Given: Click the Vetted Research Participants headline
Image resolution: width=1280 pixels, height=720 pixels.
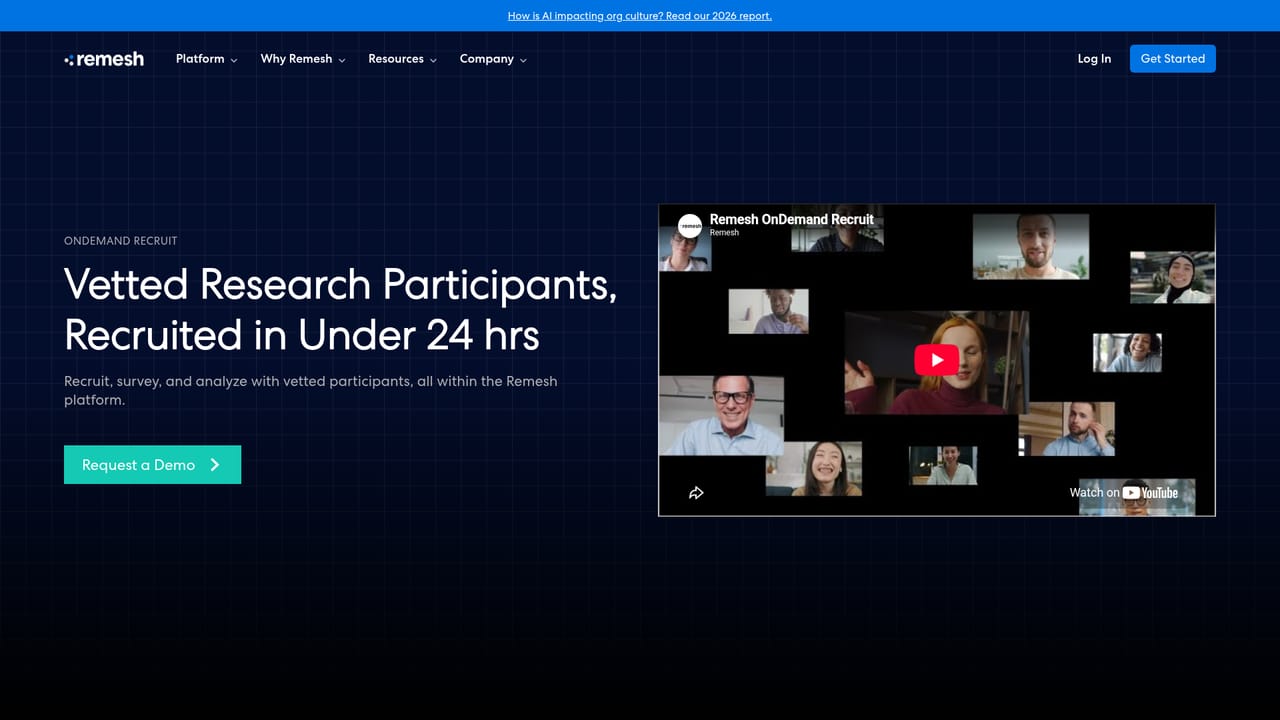Looking at the screenshot, I should coord(340,309).
